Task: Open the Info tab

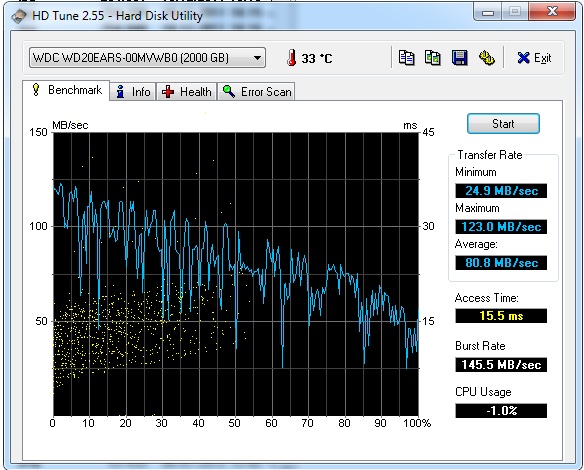Action: point(133,92)
